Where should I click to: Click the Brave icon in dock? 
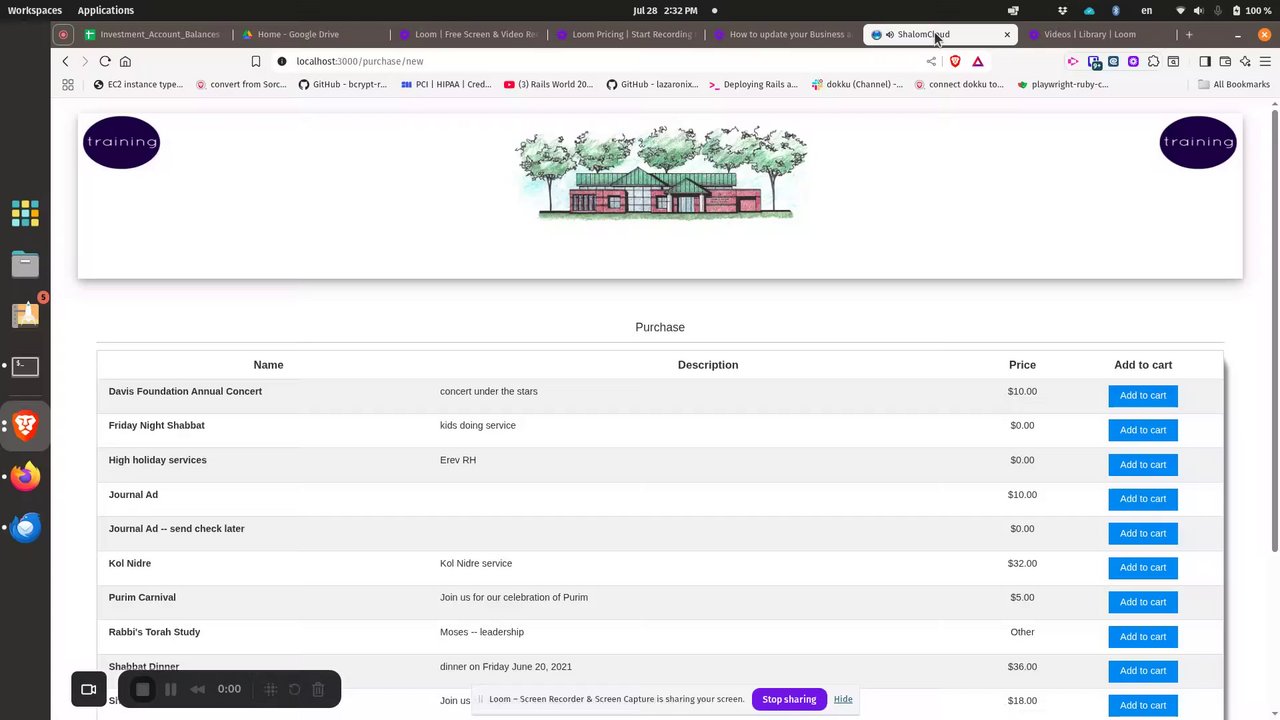(x=25, y=425)
